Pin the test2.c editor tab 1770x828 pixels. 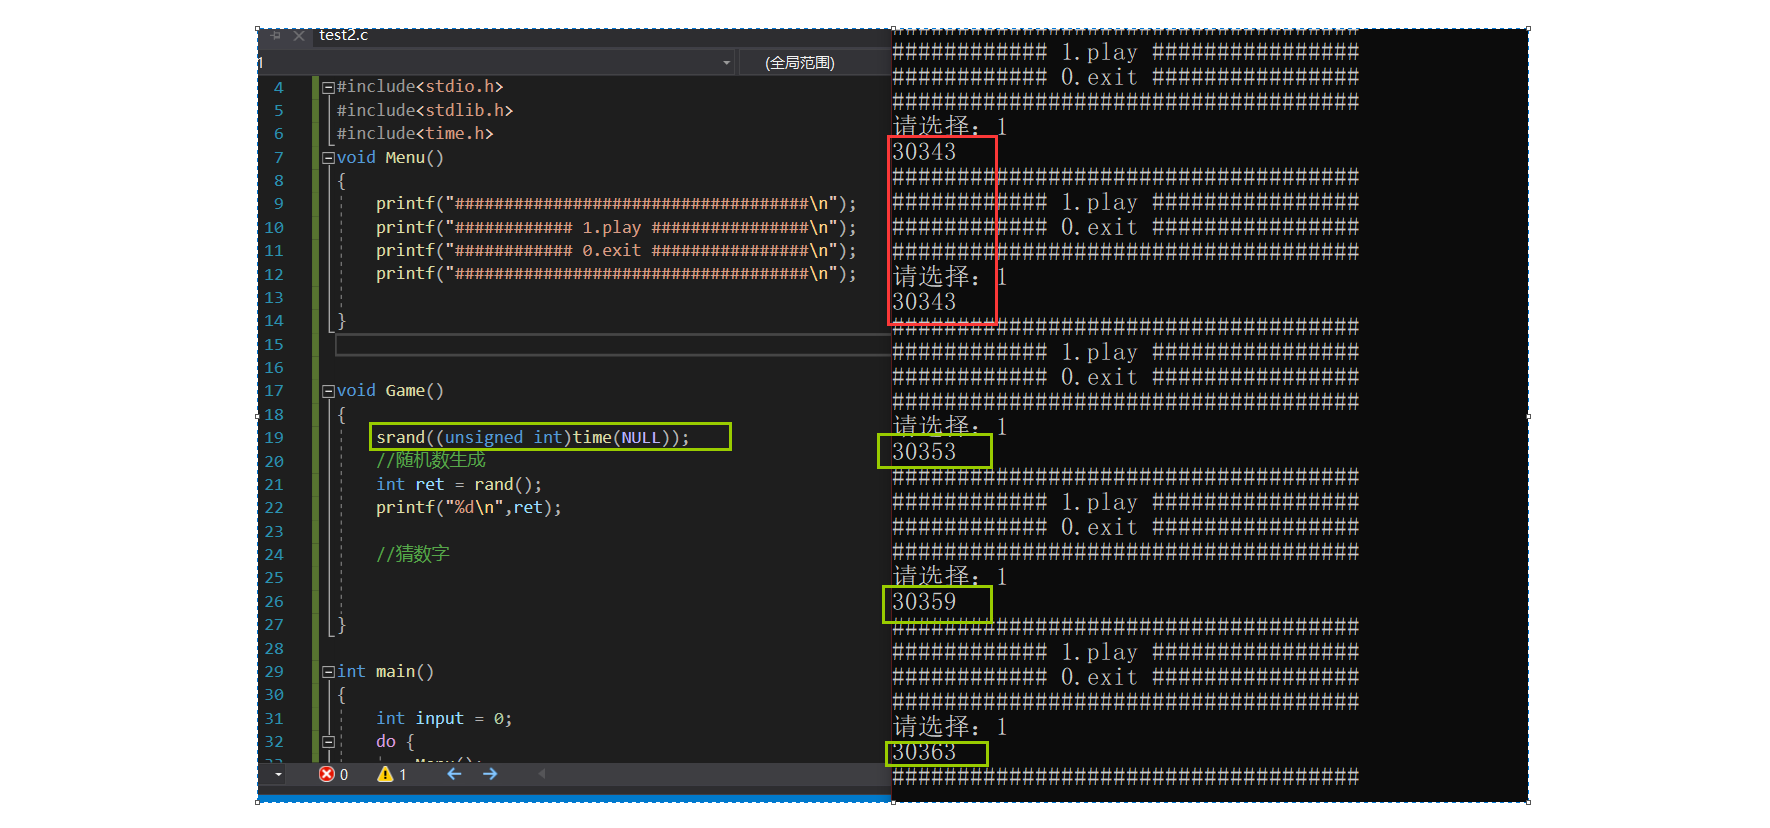pyautogui.click(x=276, y=35)
